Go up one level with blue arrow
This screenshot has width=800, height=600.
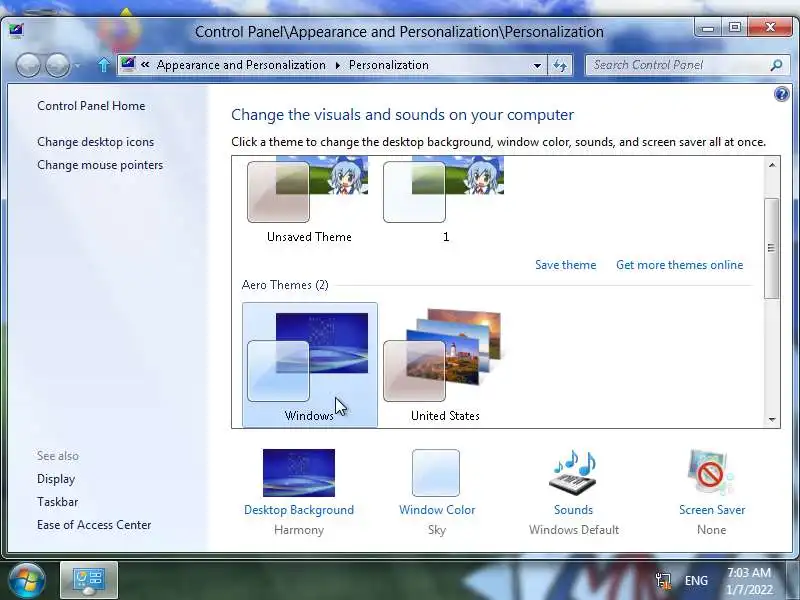(104, 65)
